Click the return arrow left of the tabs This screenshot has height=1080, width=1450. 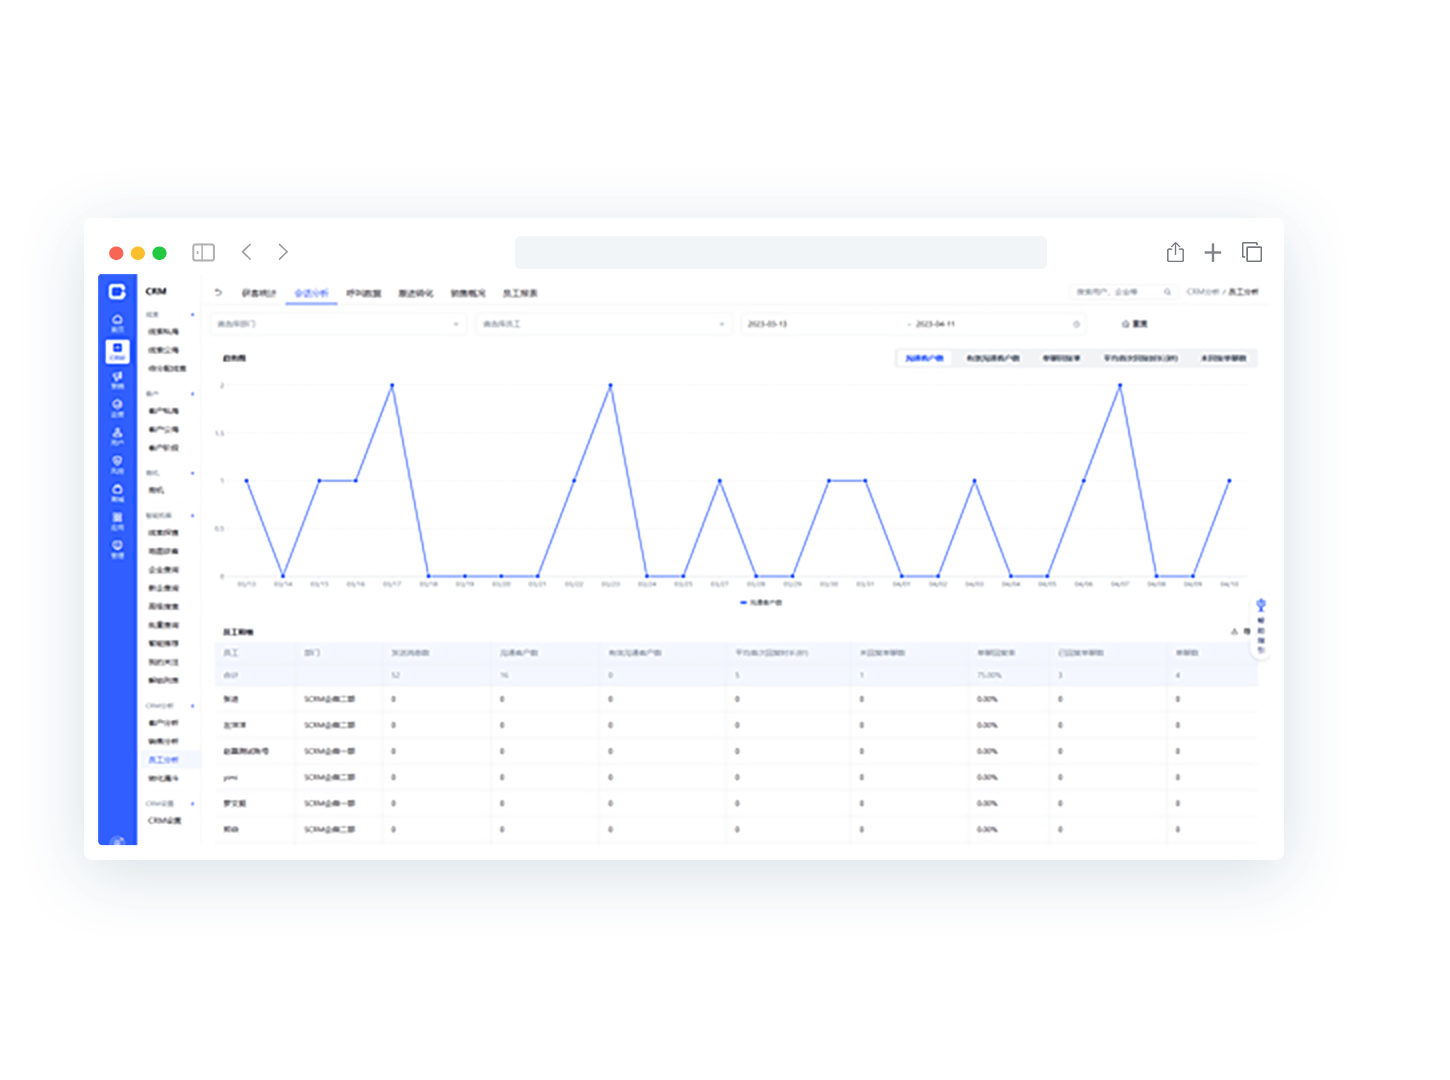click(x=218, y=293)
